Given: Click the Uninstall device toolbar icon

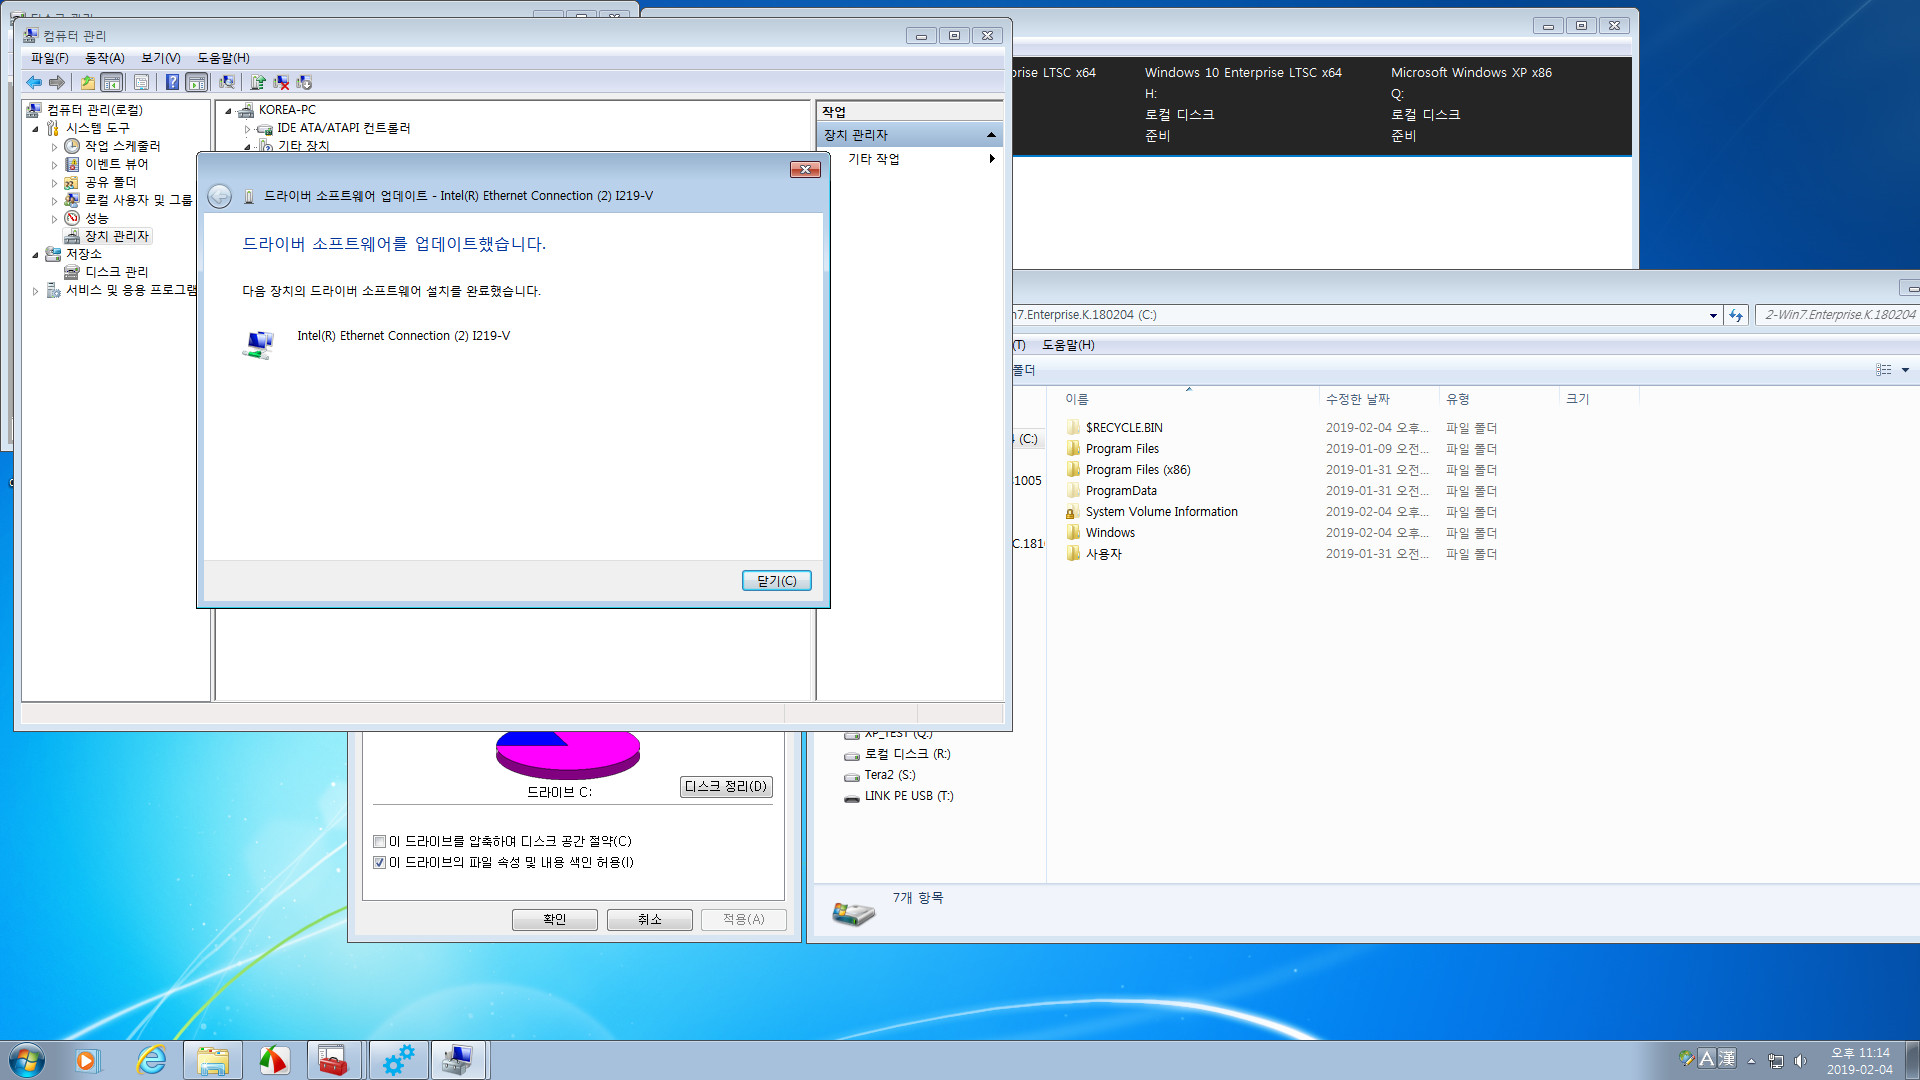Looking at the screenshot, I should coord(281,82).
